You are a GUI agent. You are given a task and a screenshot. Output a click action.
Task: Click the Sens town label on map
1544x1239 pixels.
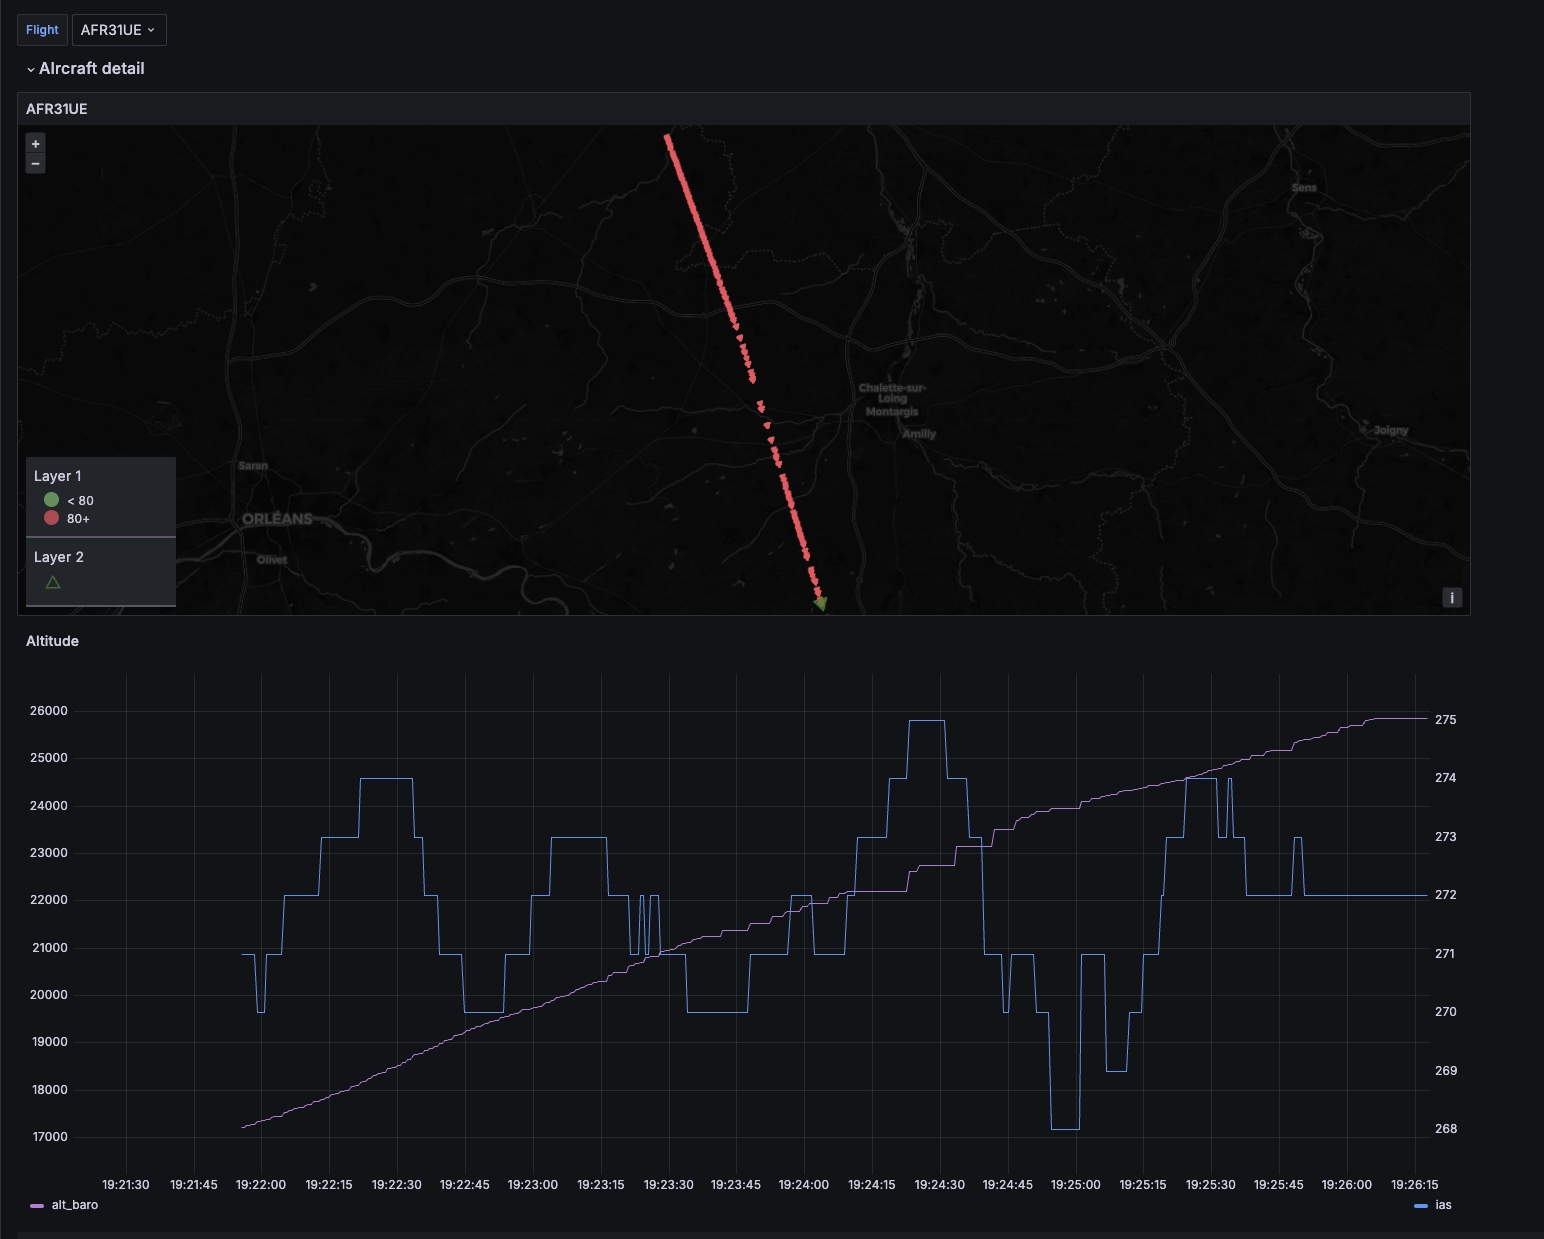point(1304,188)
